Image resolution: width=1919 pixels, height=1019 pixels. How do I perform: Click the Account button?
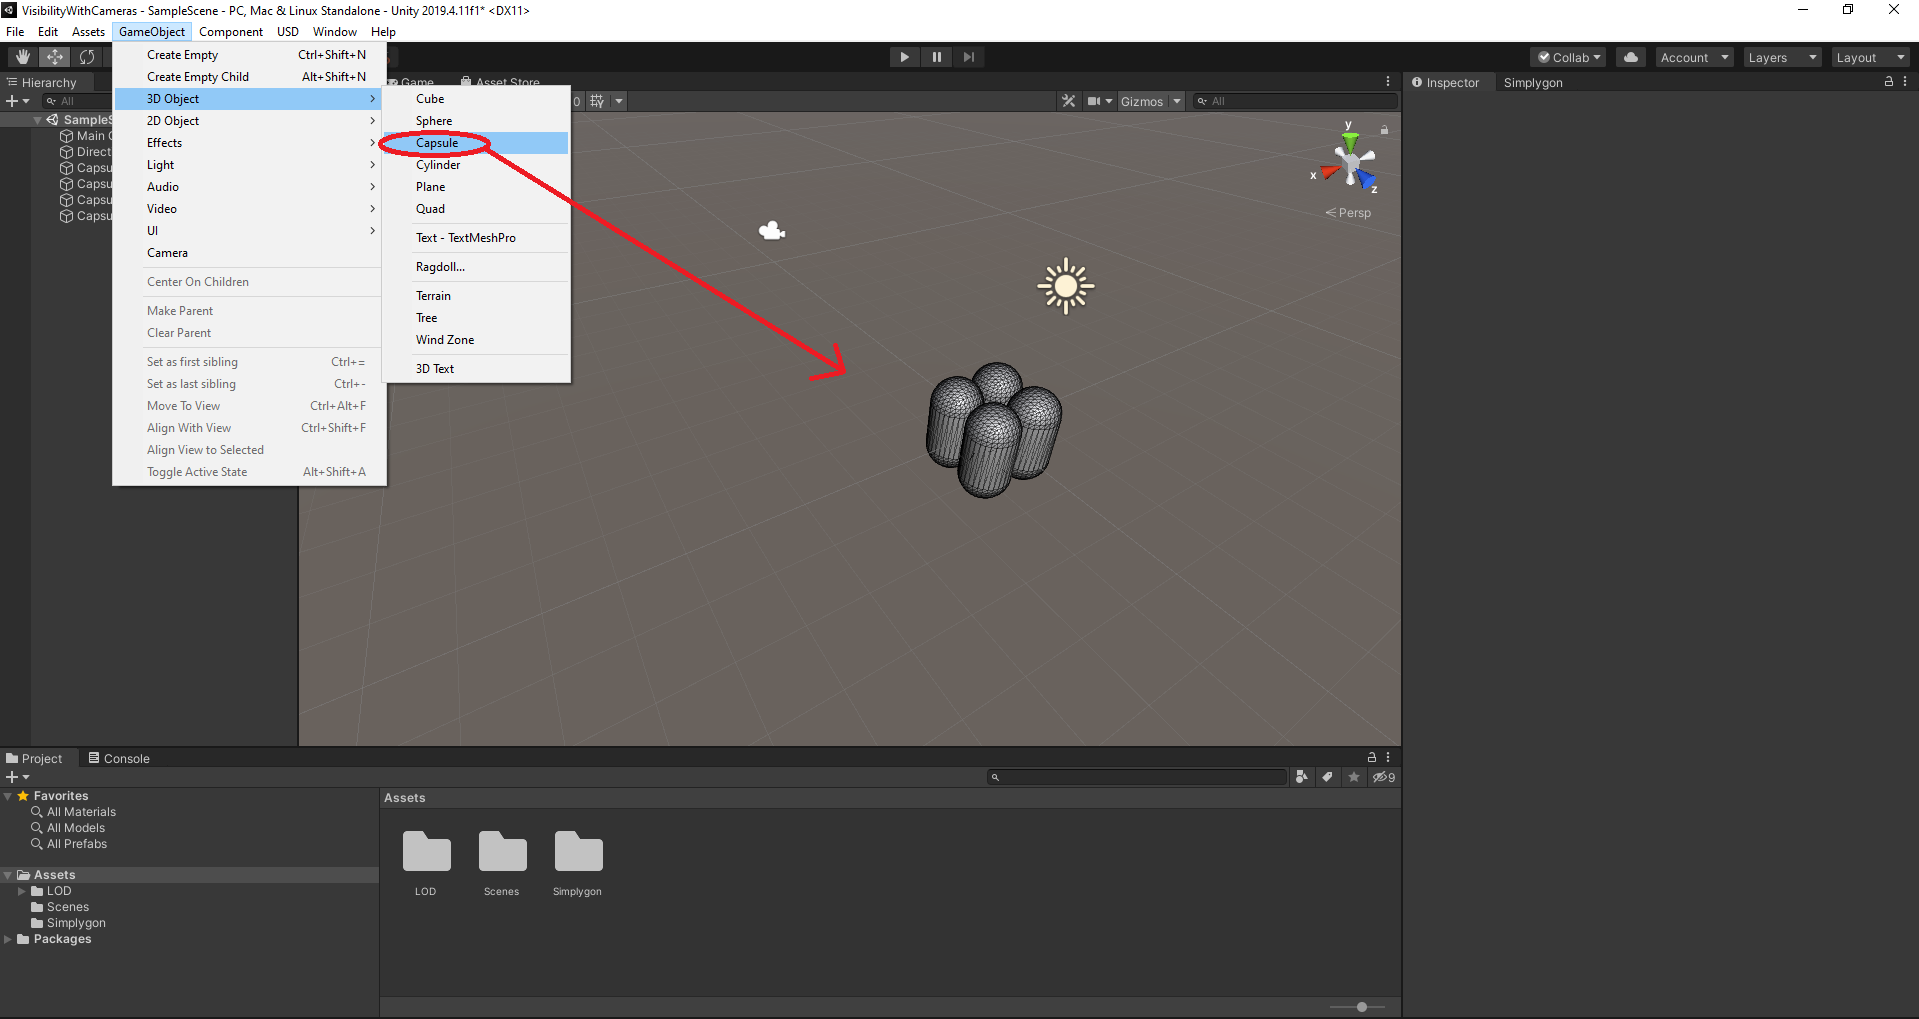(1692, 57)
